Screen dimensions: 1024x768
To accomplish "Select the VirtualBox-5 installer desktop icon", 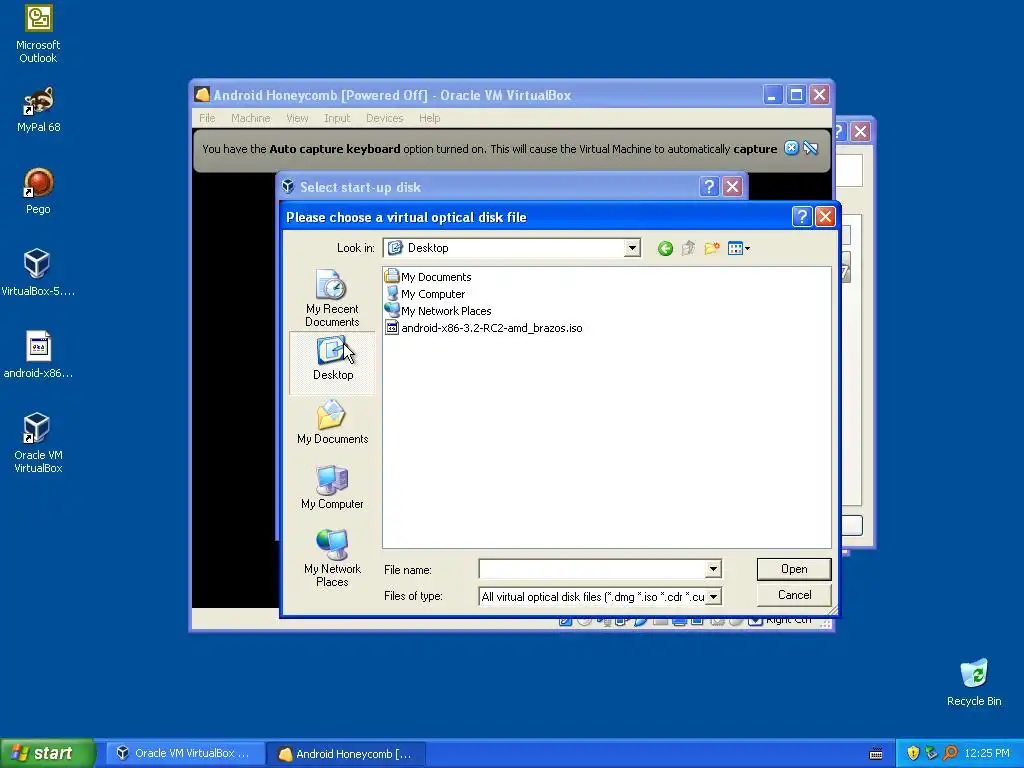I will point(38,273).
